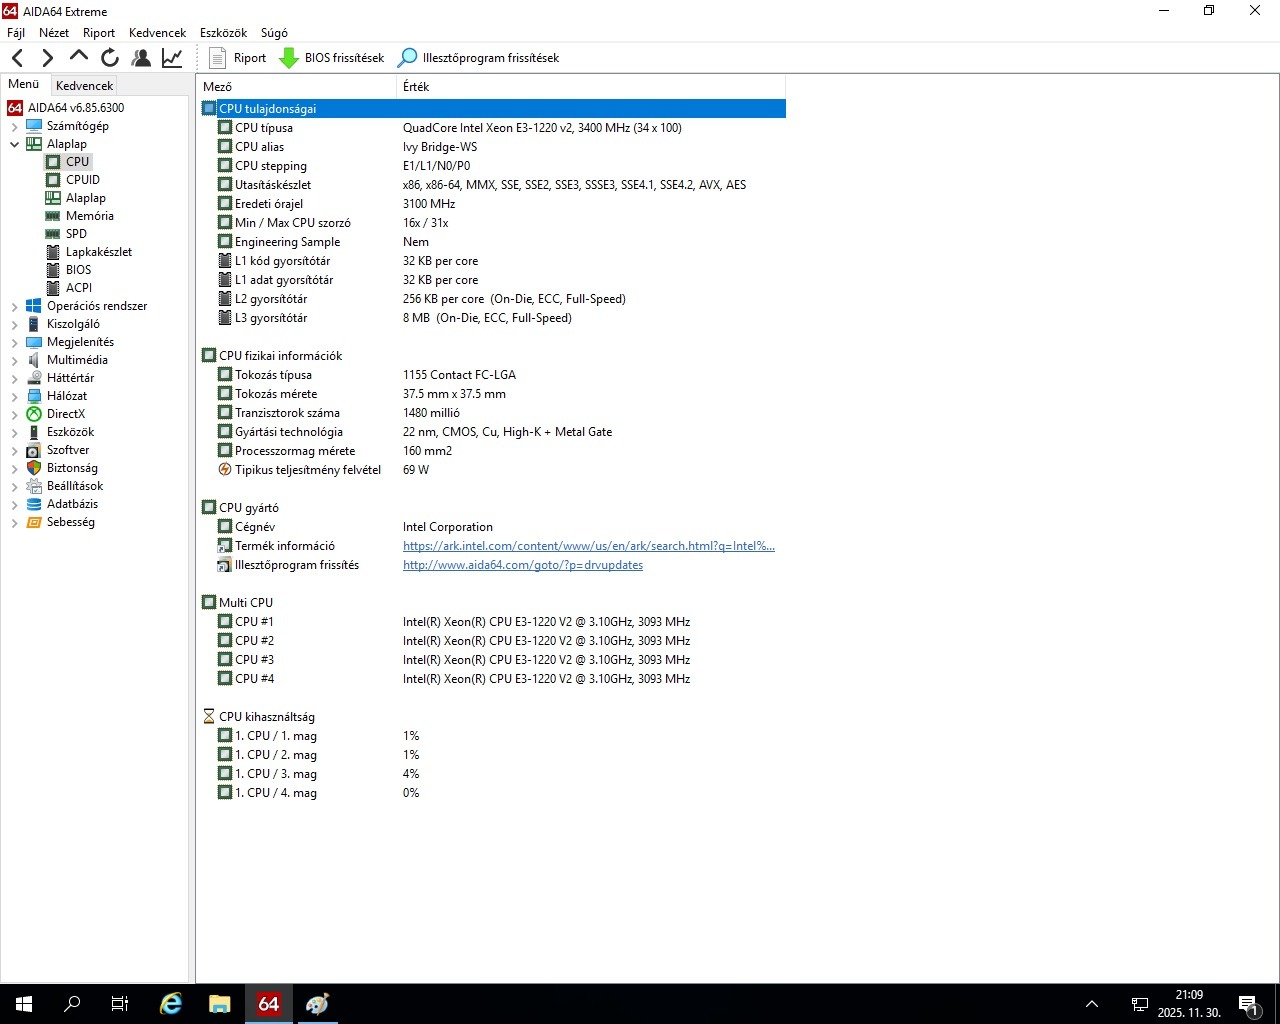
Task: Open the user favorites toolbar icon
Action: (x=141, y=58)
